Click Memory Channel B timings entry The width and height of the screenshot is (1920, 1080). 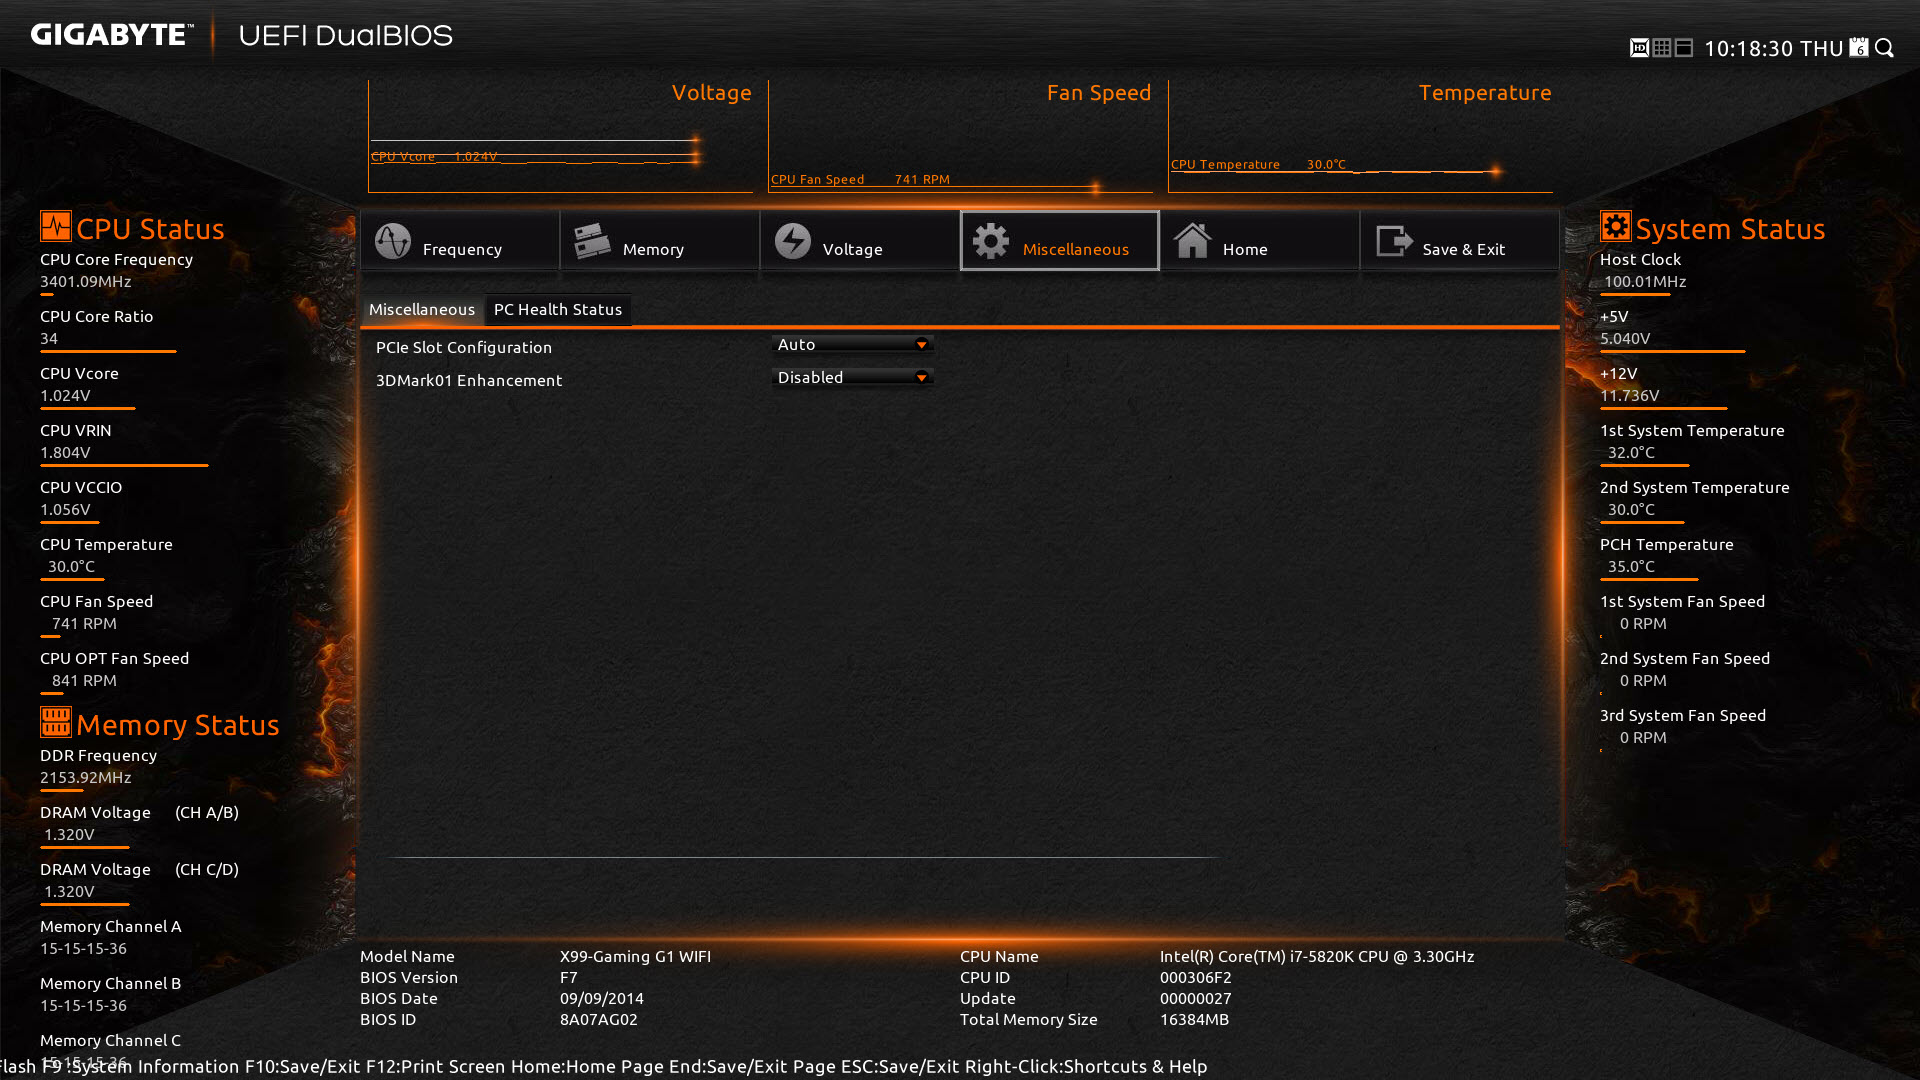(x=110, y=995)
